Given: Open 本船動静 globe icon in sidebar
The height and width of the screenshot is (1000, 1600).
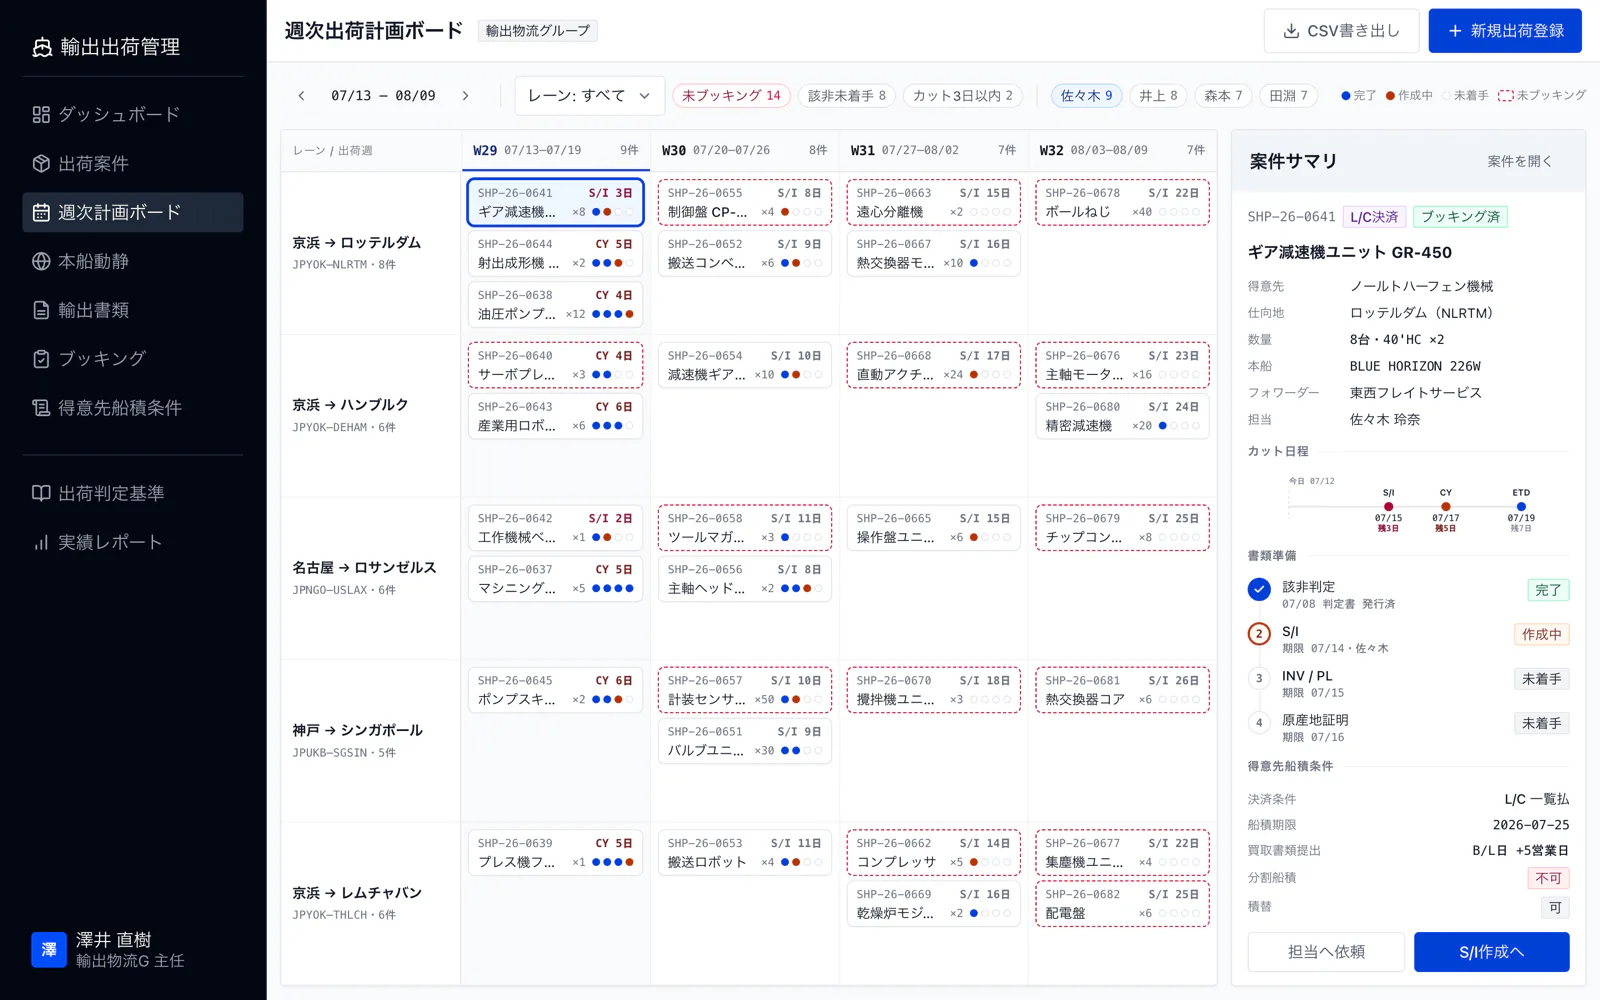Looking at the screenshot, I should pos(41,261).
